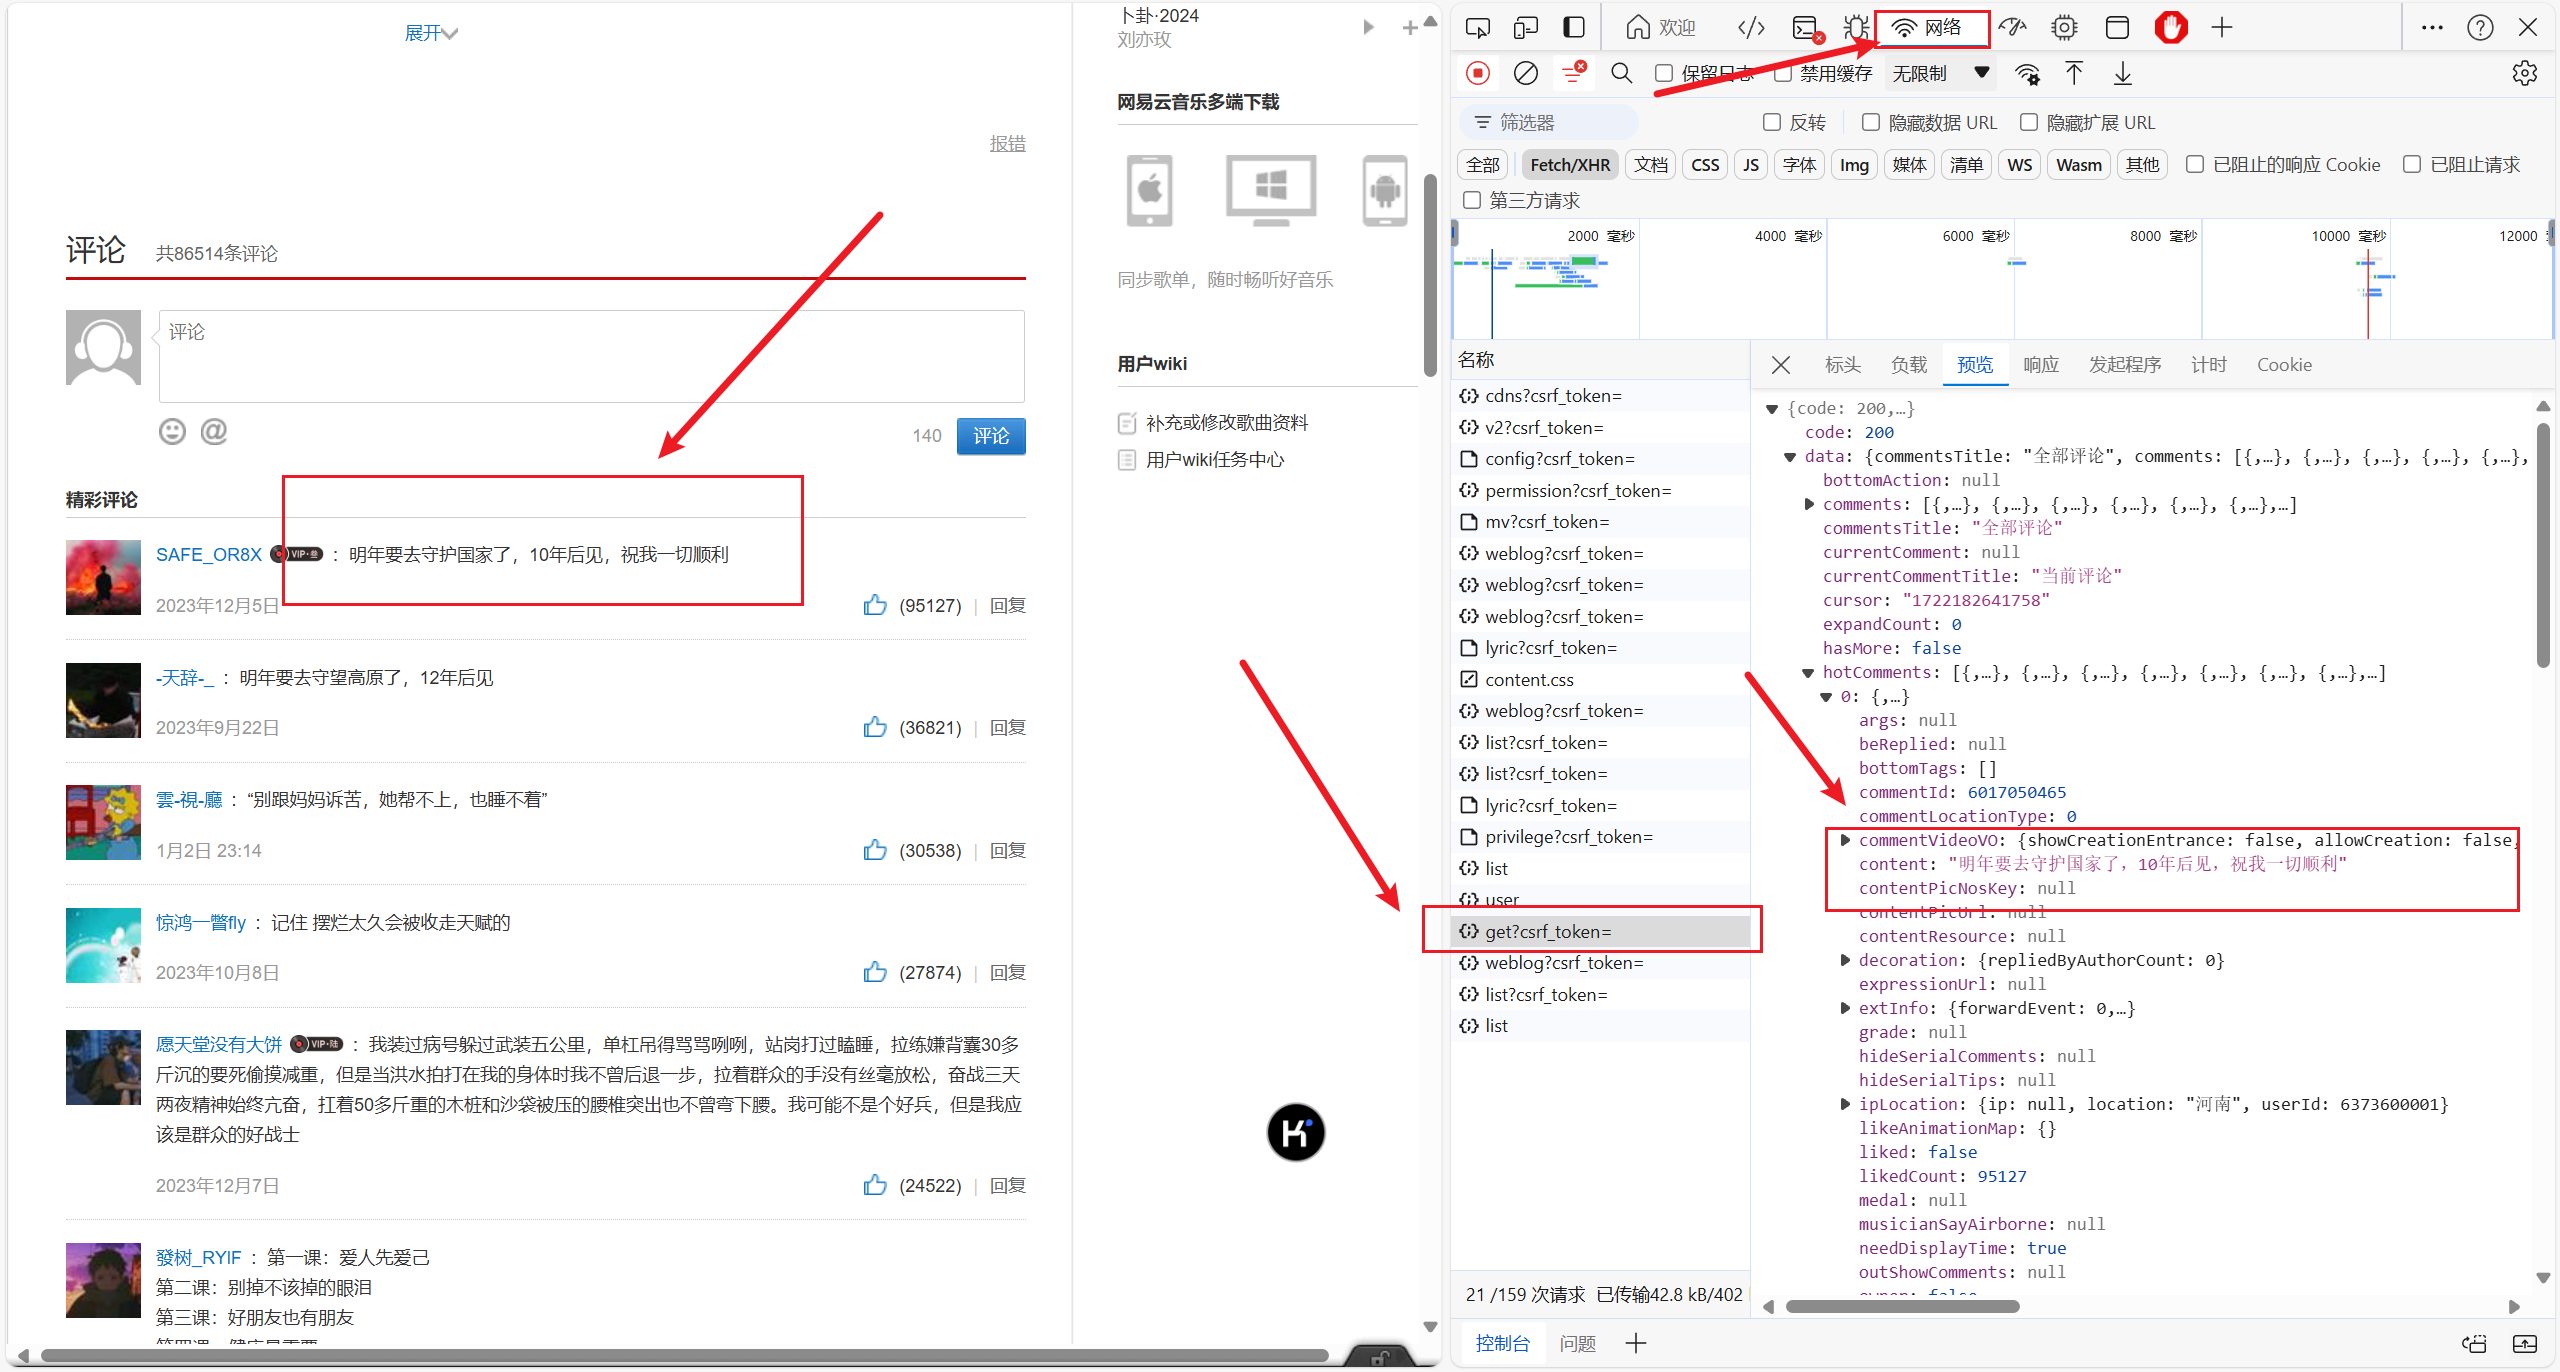Viewport: 2560px width, 1372px height.
Task: Open network search magnifier
Action: [x=1622, y=73]
